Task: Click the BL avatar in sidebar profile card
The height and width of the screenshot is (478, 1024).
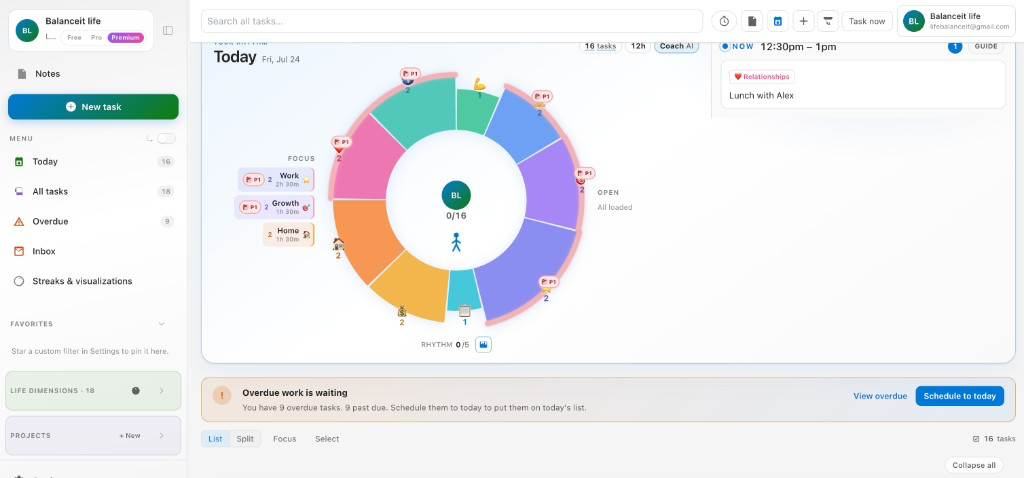Action: coord(27,30)
